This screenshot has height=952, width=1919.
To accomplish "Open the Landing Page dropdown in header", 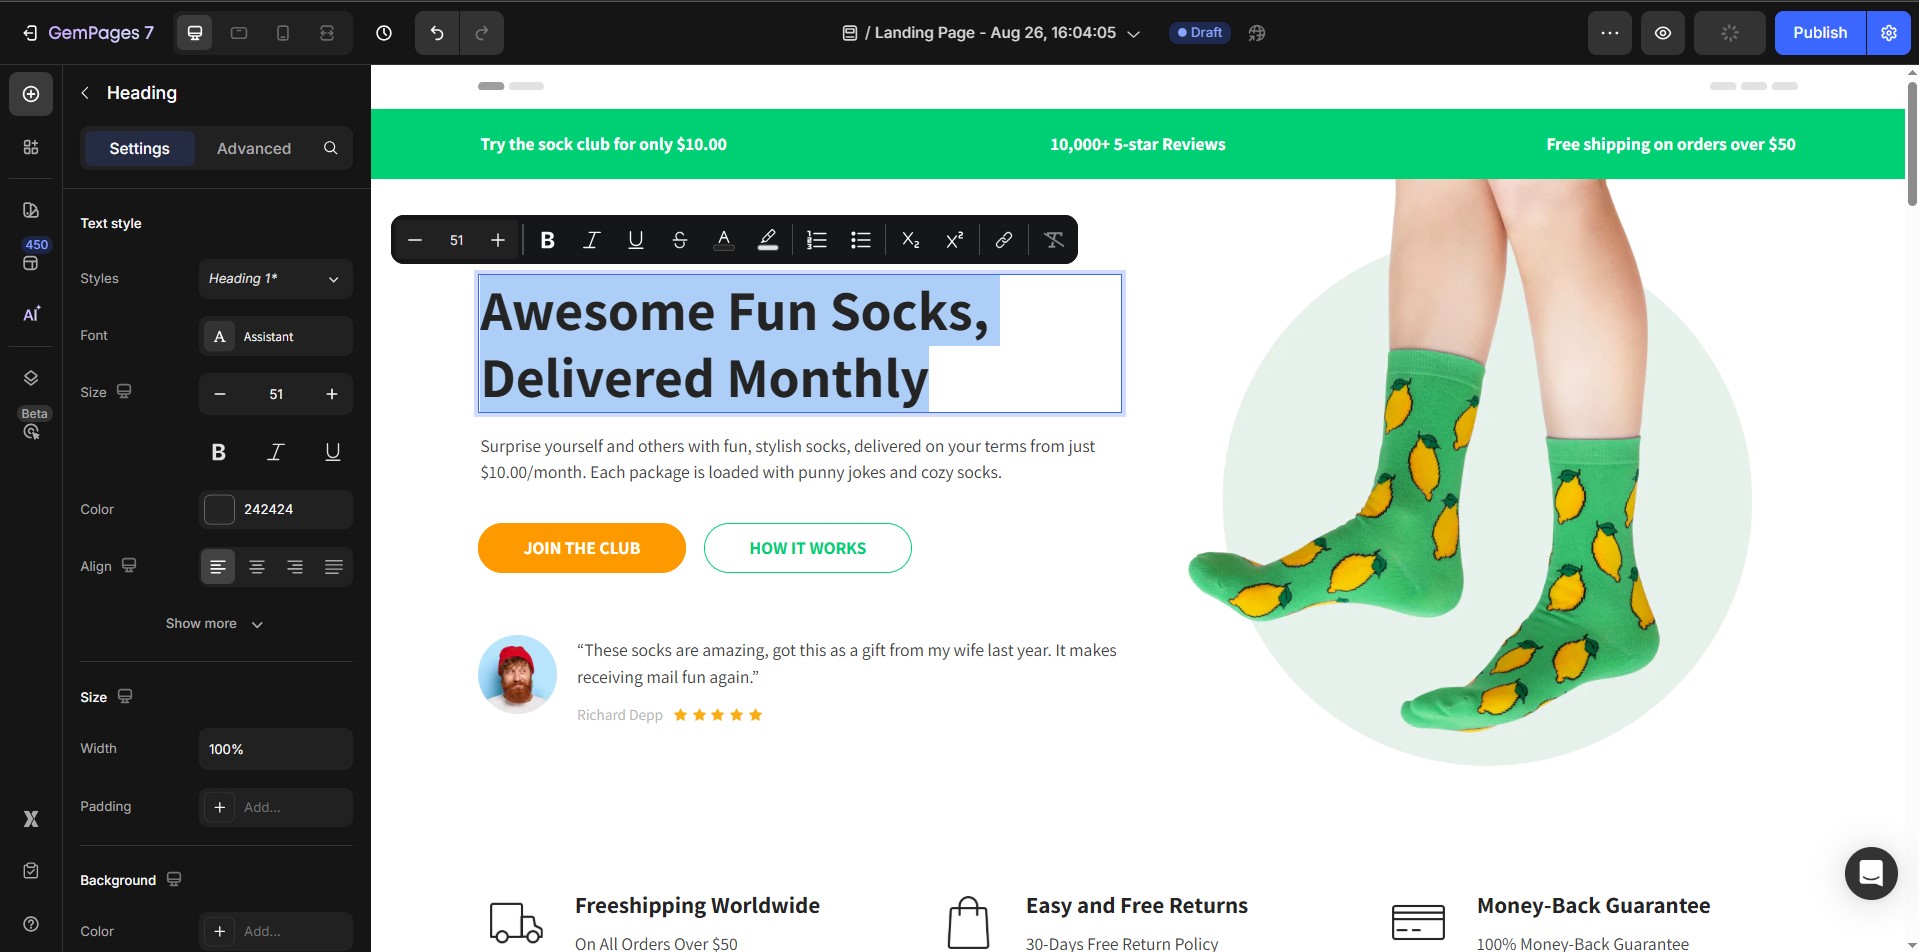I will pos(1133,32).
